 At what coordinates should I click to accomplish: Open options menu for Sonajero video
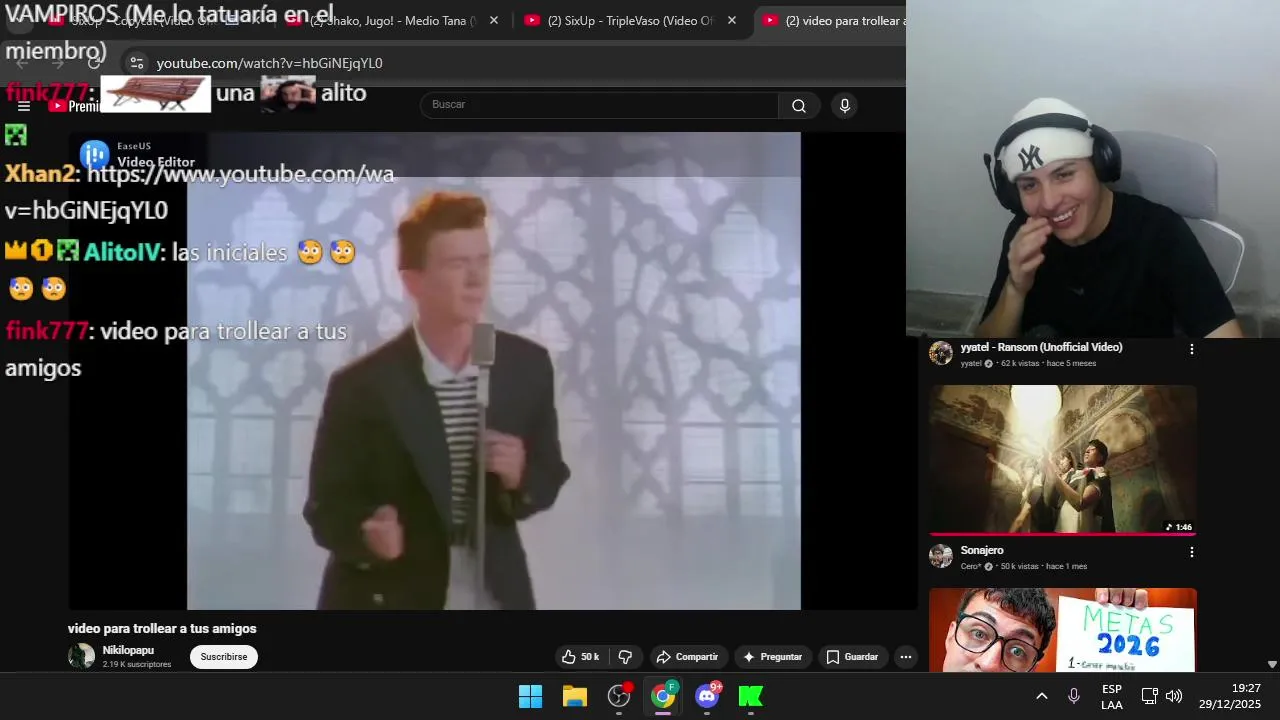click(1191, 552)
